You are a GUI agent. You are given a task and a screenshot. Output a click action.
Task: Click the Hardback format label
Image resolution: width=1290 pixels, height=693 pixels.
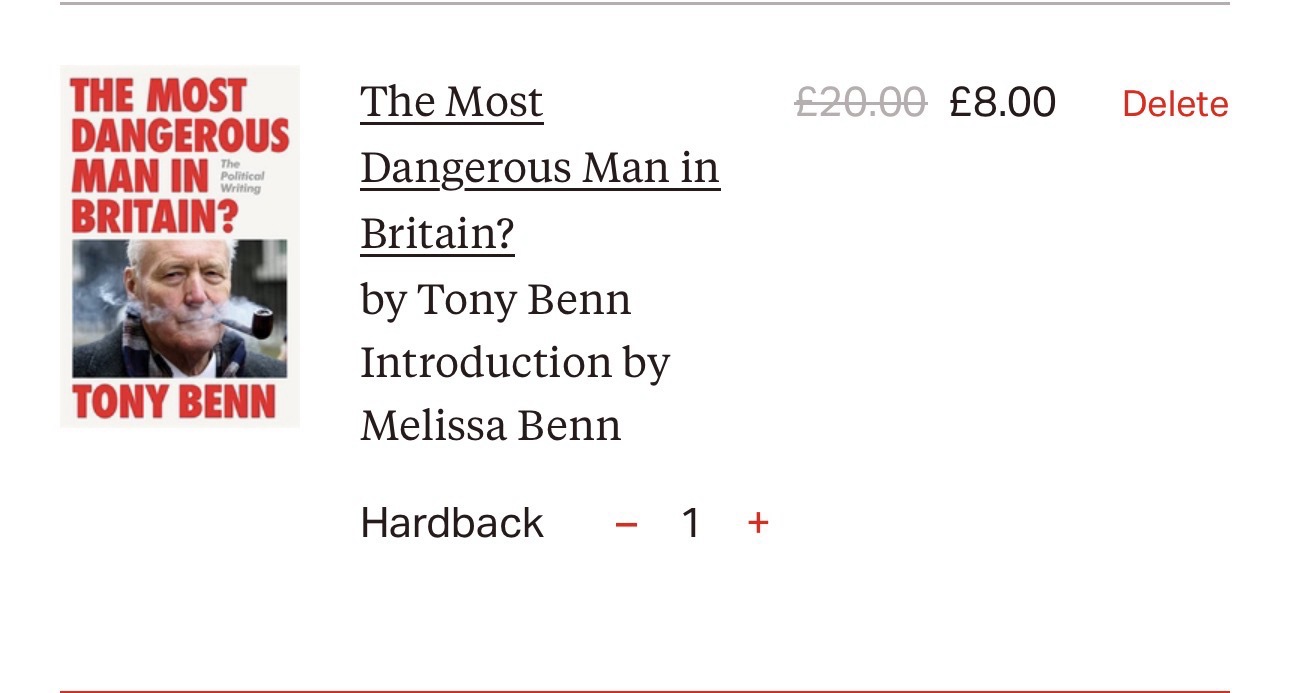point(452,523)
